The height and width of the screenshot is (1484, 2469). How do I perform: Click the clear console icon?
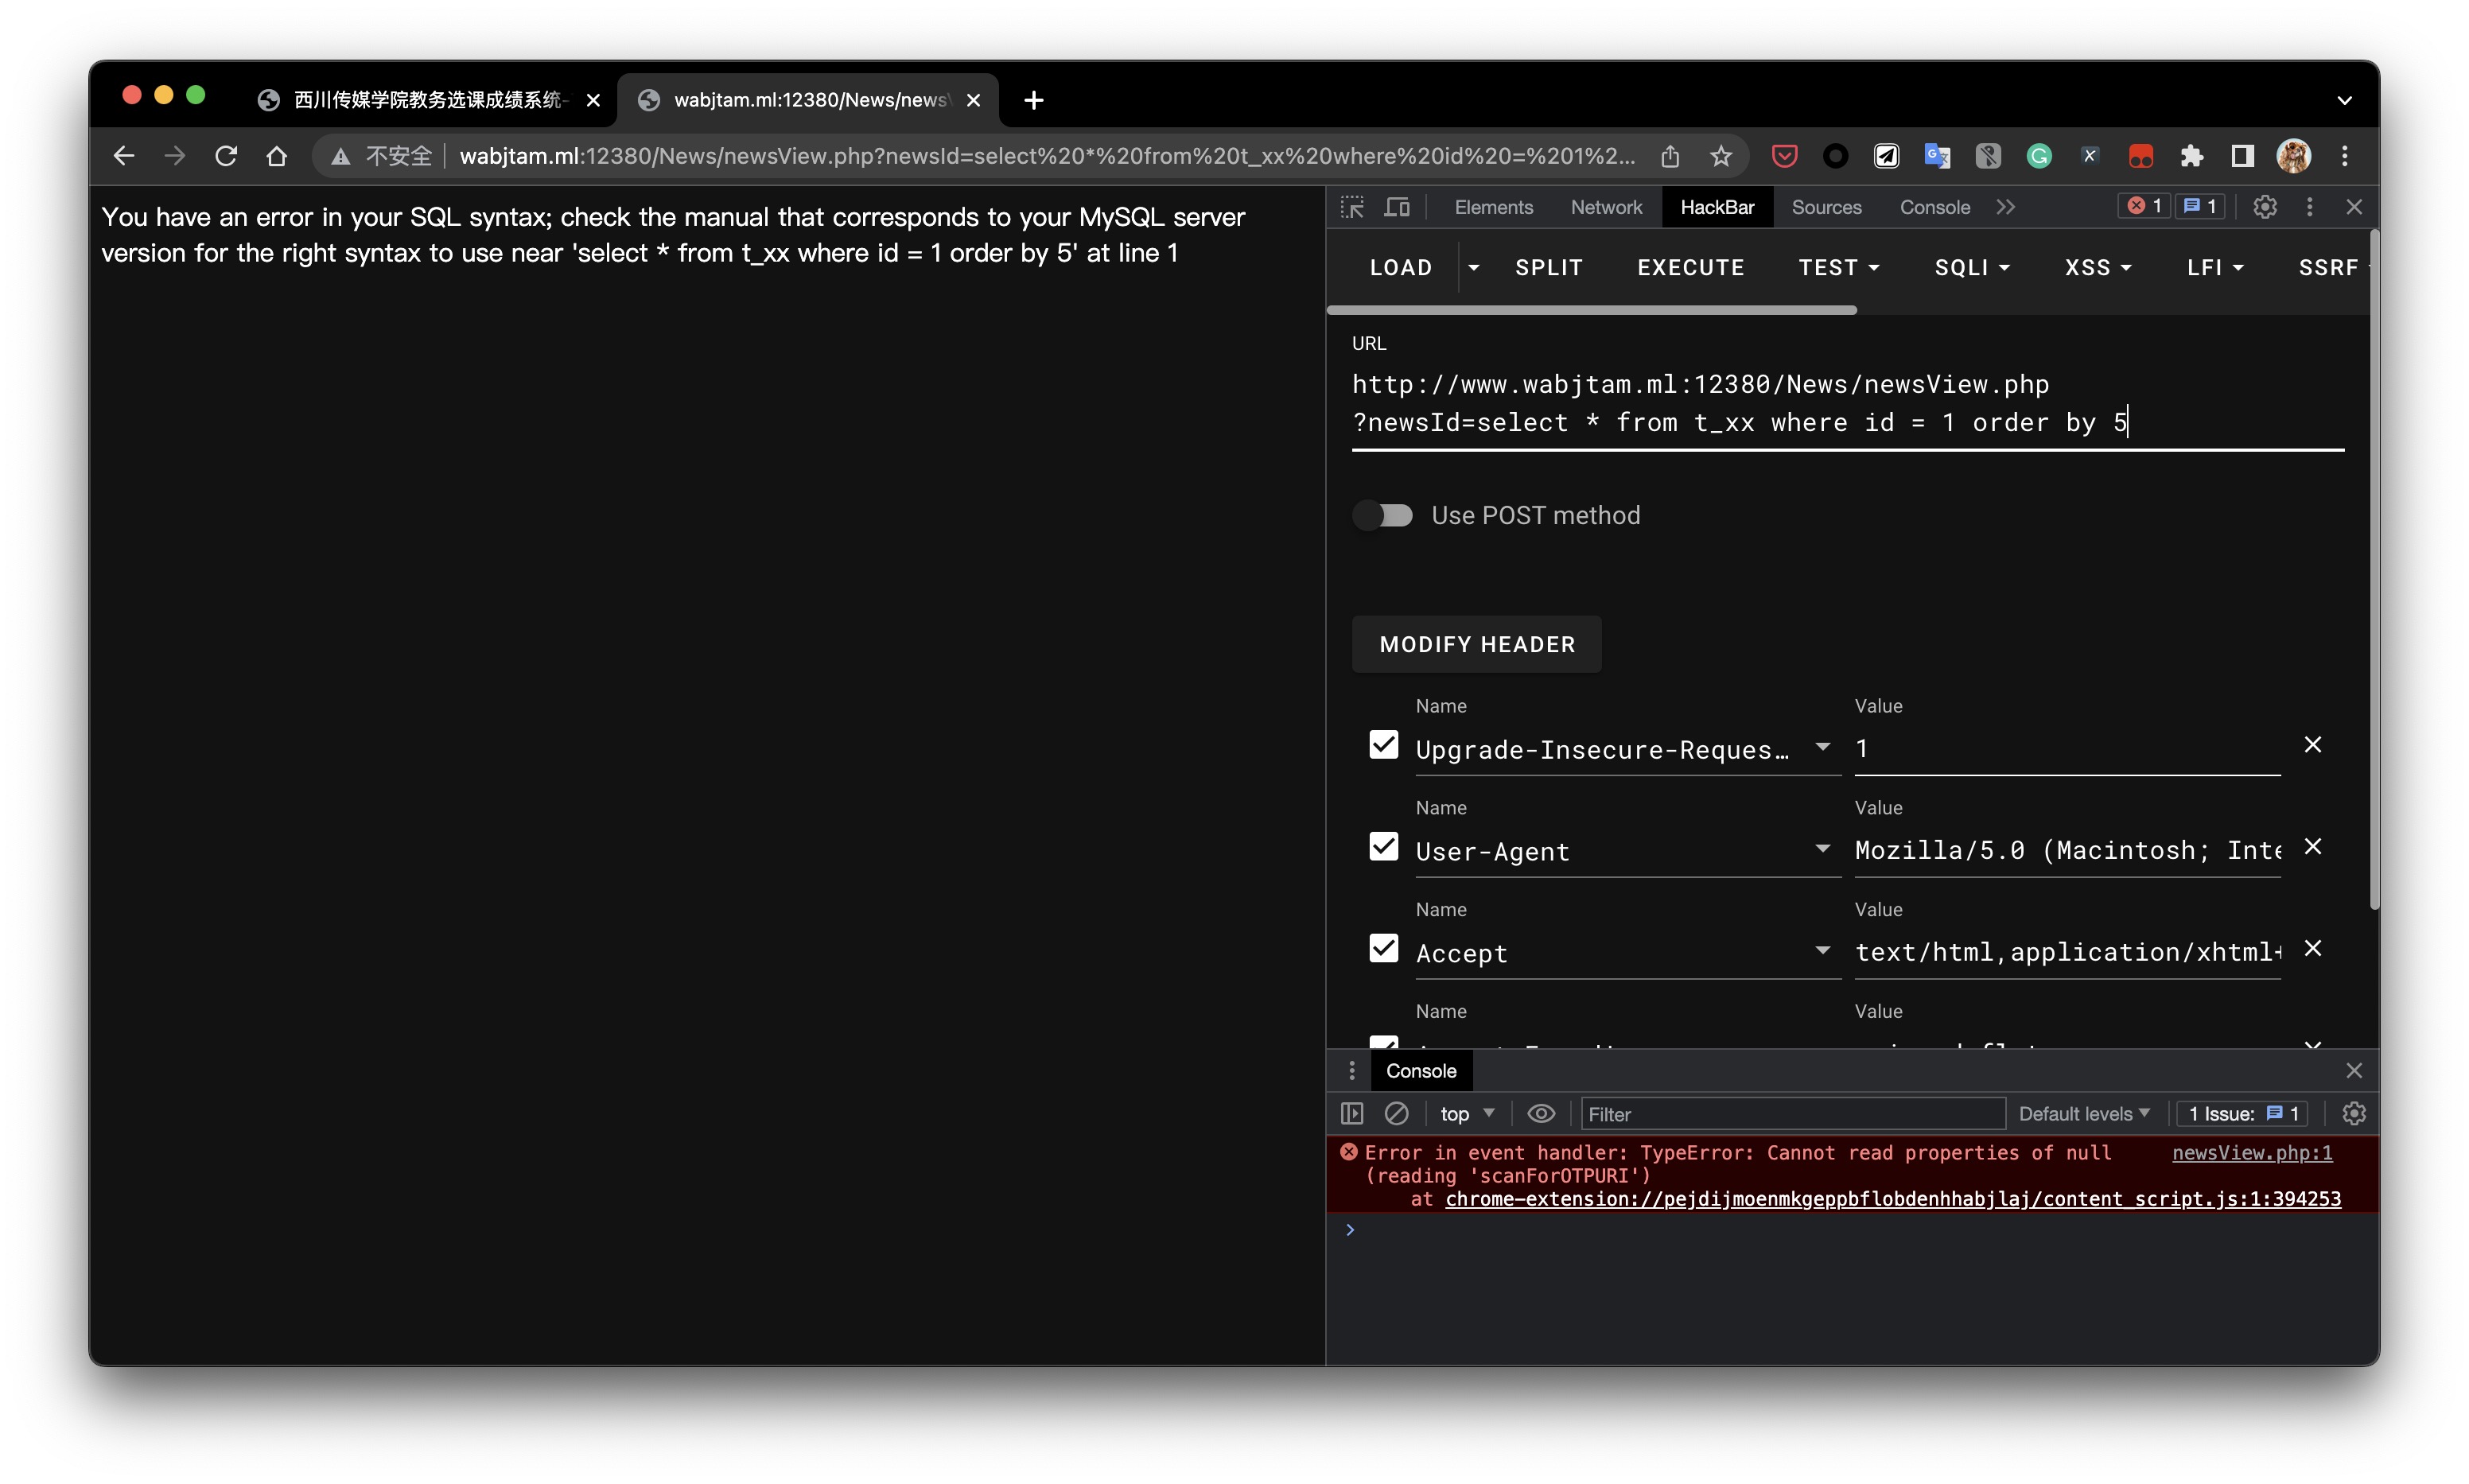tap(1396, 1113)
